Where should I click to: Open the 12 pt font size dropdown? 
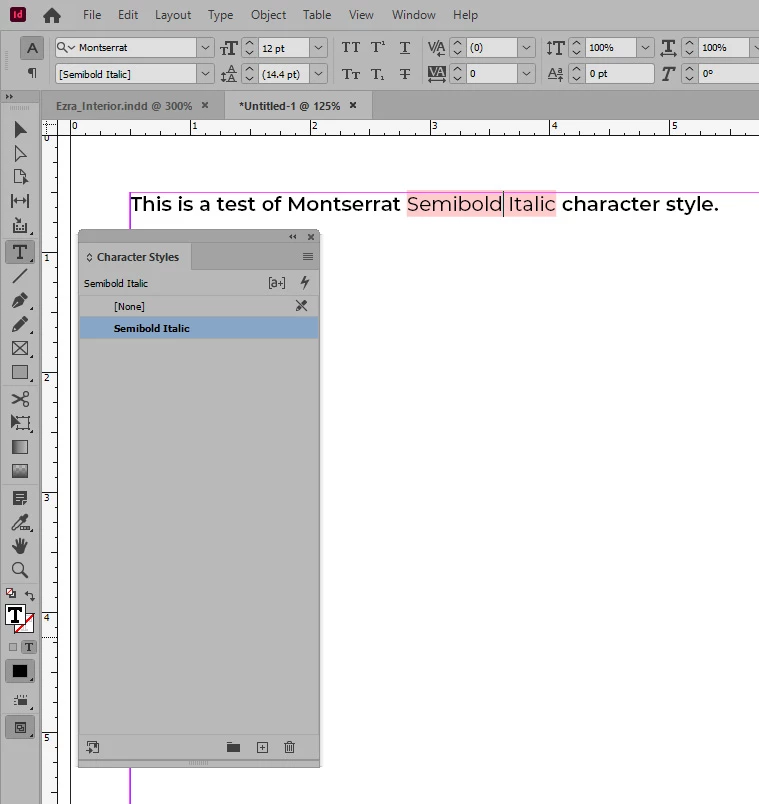click(x=318, y=48)
